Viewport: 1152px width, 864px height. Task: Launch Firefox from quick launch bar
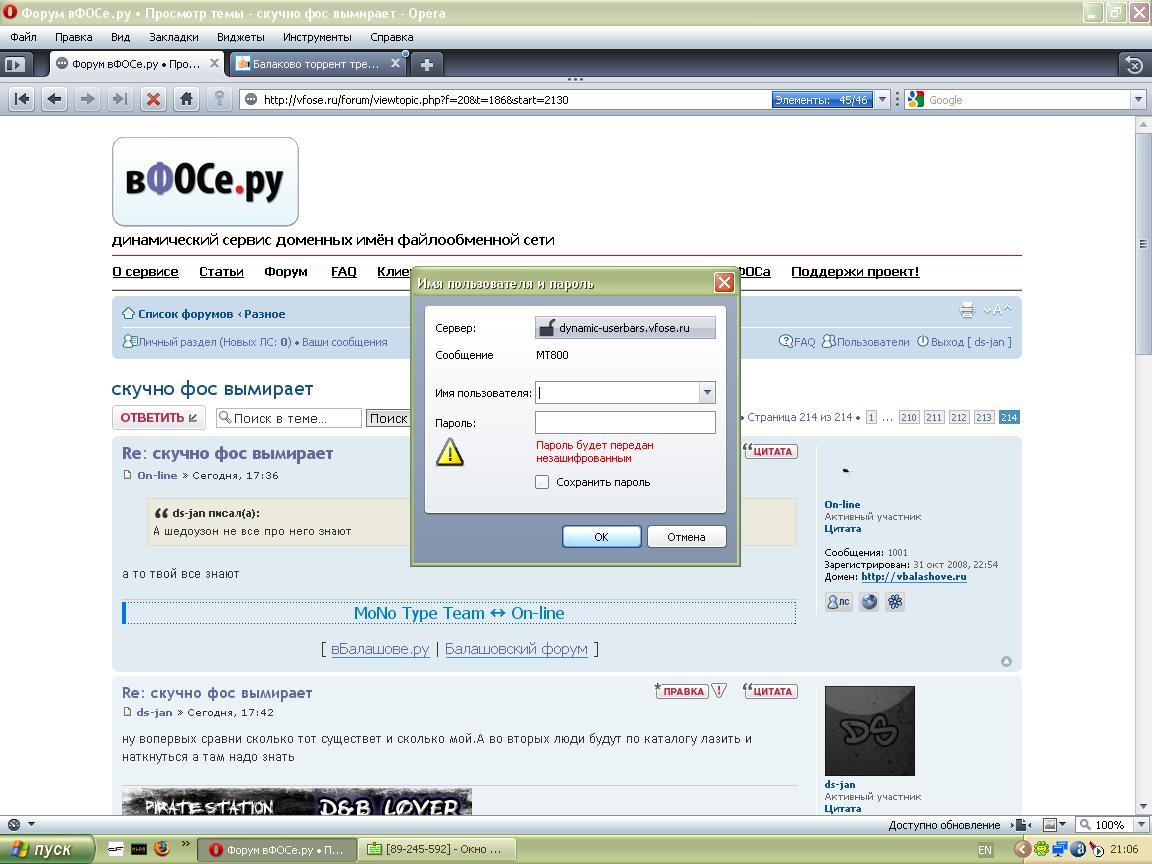click(162, 849)
